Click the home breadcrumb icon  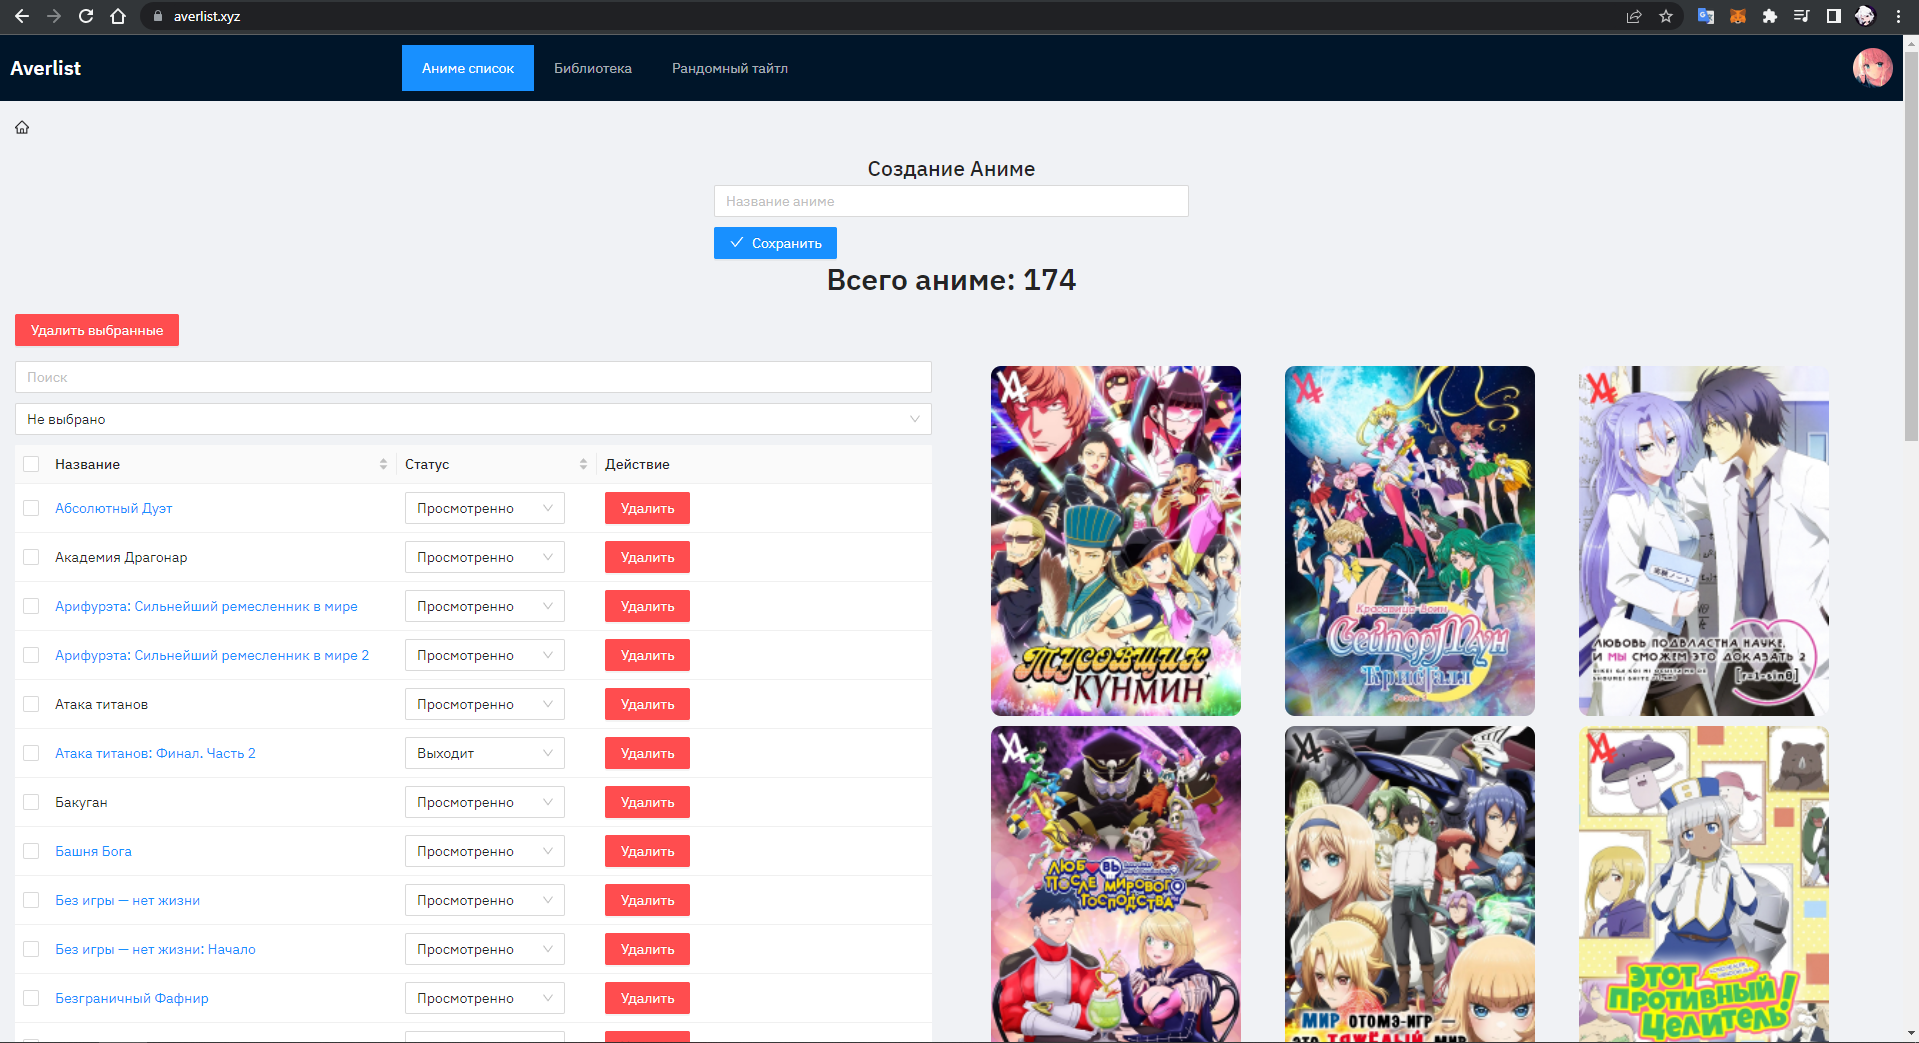(x=22, y=127)
